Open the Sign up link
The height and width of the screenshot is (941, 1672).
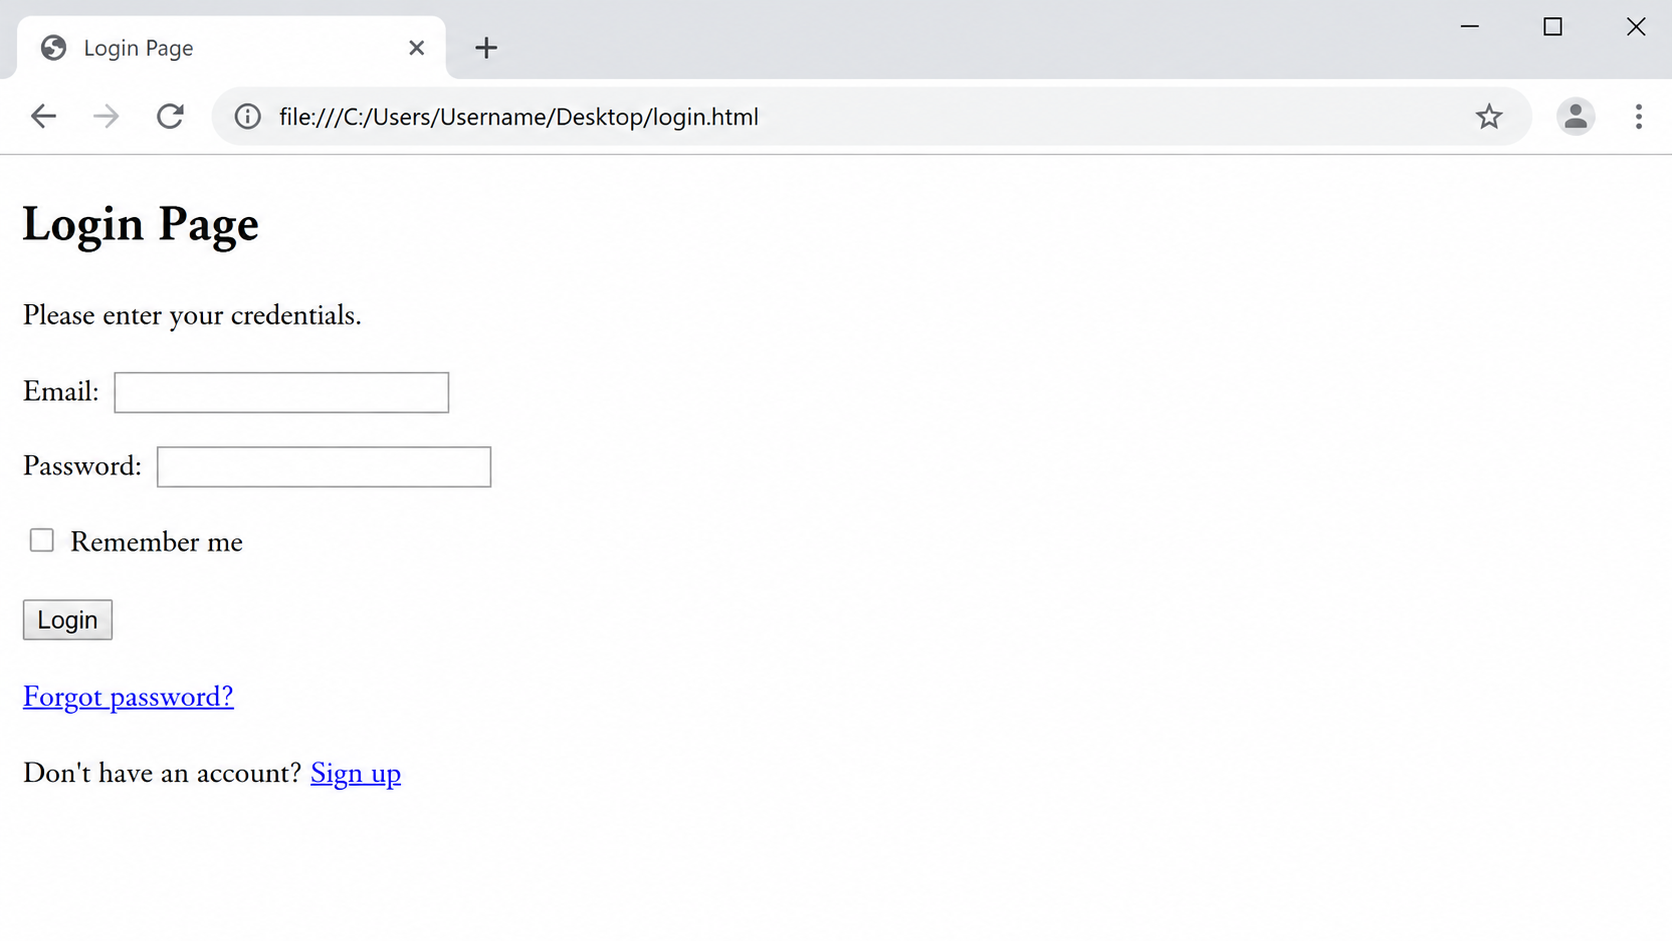[x=355, y=774]
